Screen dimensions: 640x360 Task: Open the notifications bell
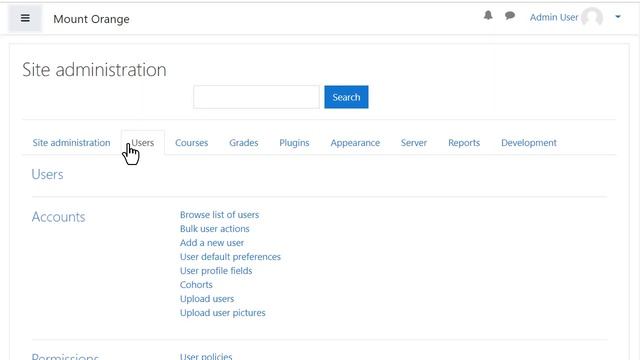pos(488,16)
